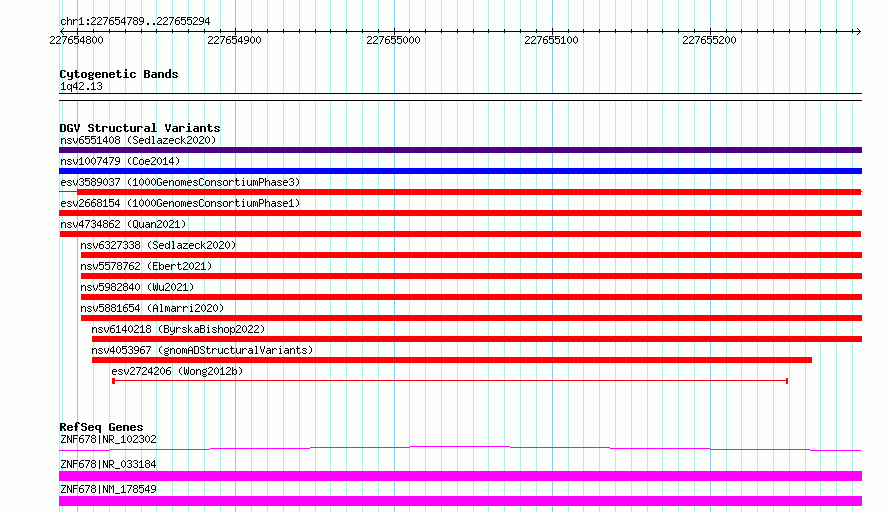This screenshot has width=890, height=512.
Task: Click the red bar under nsv6327338
Action: click(471, 255)
